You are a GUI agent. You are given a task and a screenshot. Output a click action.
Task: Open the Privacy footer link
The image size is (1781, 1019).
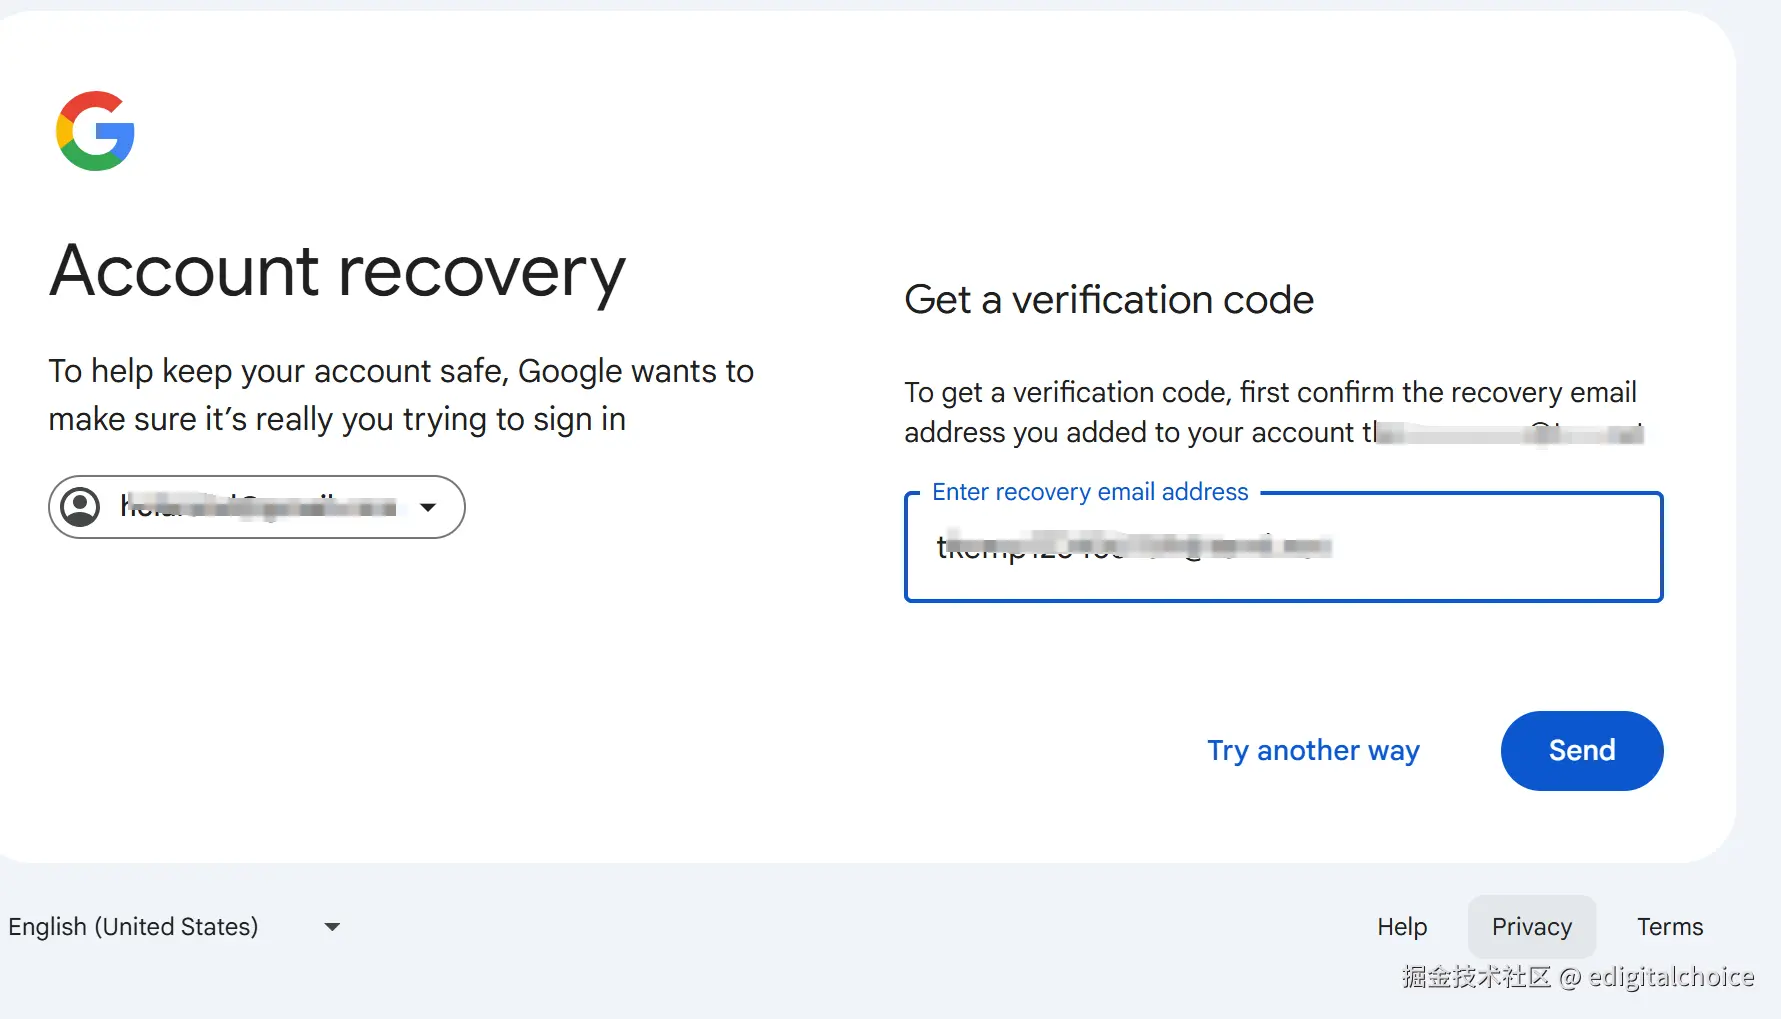1531,927
